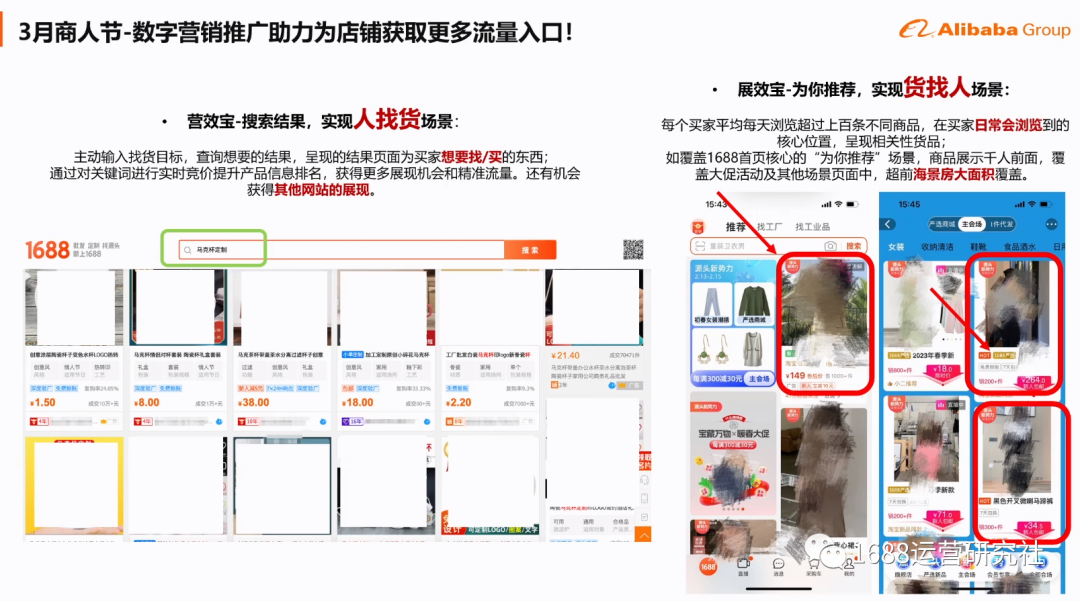Select the 女装 category tab

[895, 246]
